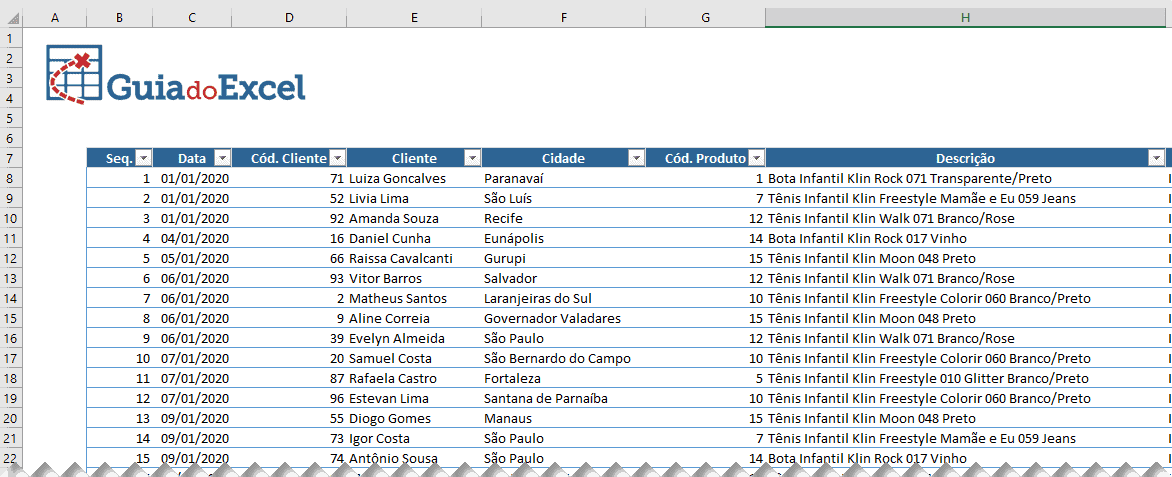Select column E header

coord(414,18)
